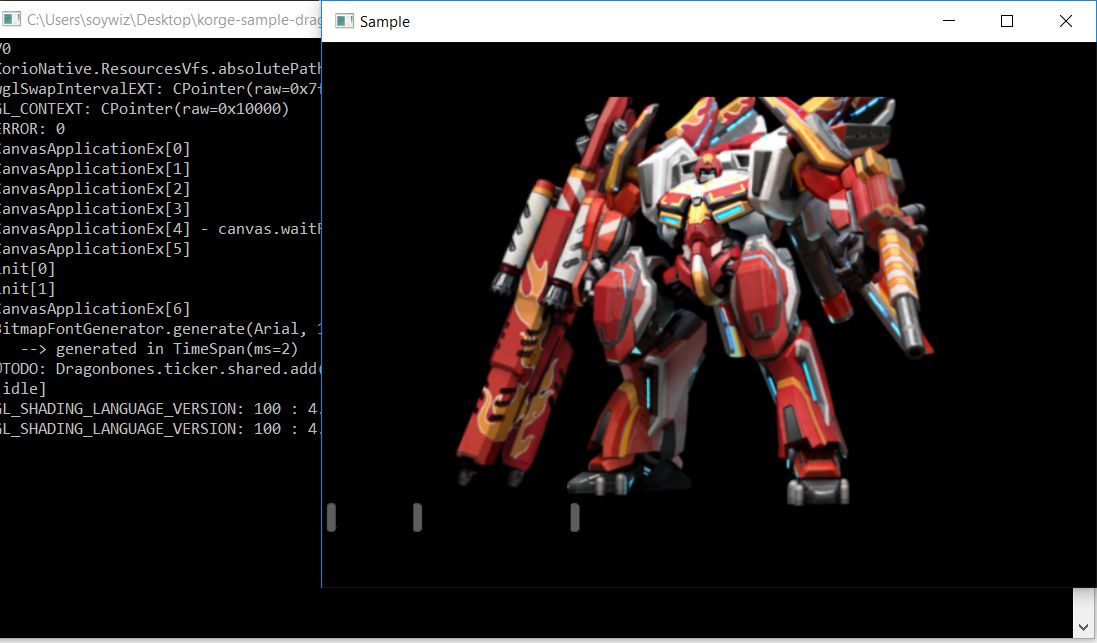Click the gray slider handle near the mecha's foot
1097x643 pixels.
tap(575, 516)
